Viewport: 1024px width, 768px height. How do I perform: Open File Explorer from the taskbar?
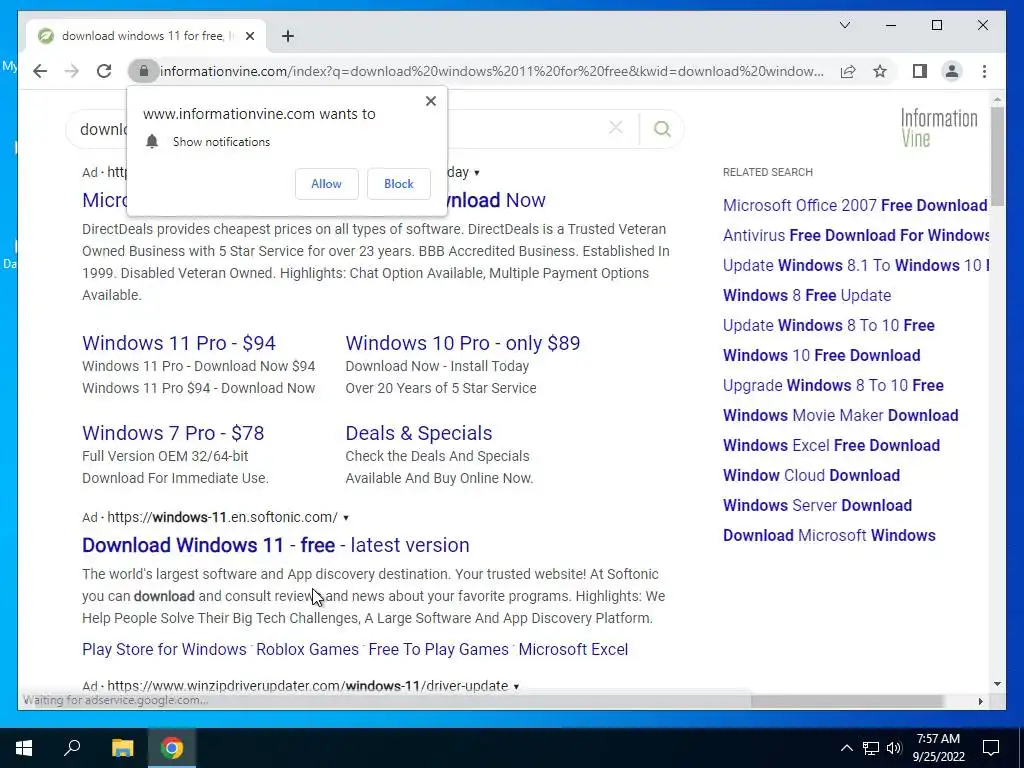(122, 748)
